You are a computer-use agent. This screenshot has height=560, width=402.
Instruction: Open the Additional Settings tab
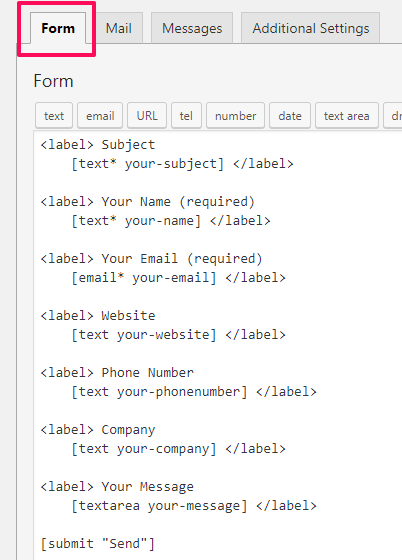coord(311,28)
